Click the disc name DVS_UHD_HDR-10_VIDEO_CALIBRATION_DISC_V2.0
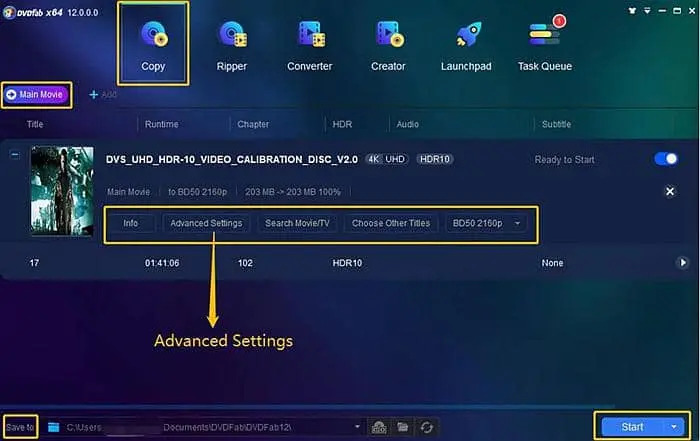Image resolution: width=700 pixels, height=441 pixels. coord(232,159)
